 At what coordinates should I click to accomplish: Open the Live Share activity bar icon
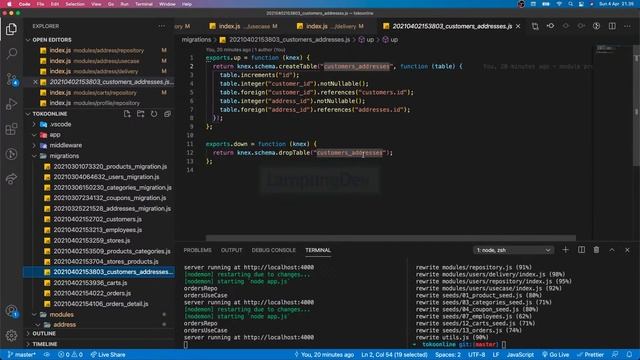[x=11, y=179]
